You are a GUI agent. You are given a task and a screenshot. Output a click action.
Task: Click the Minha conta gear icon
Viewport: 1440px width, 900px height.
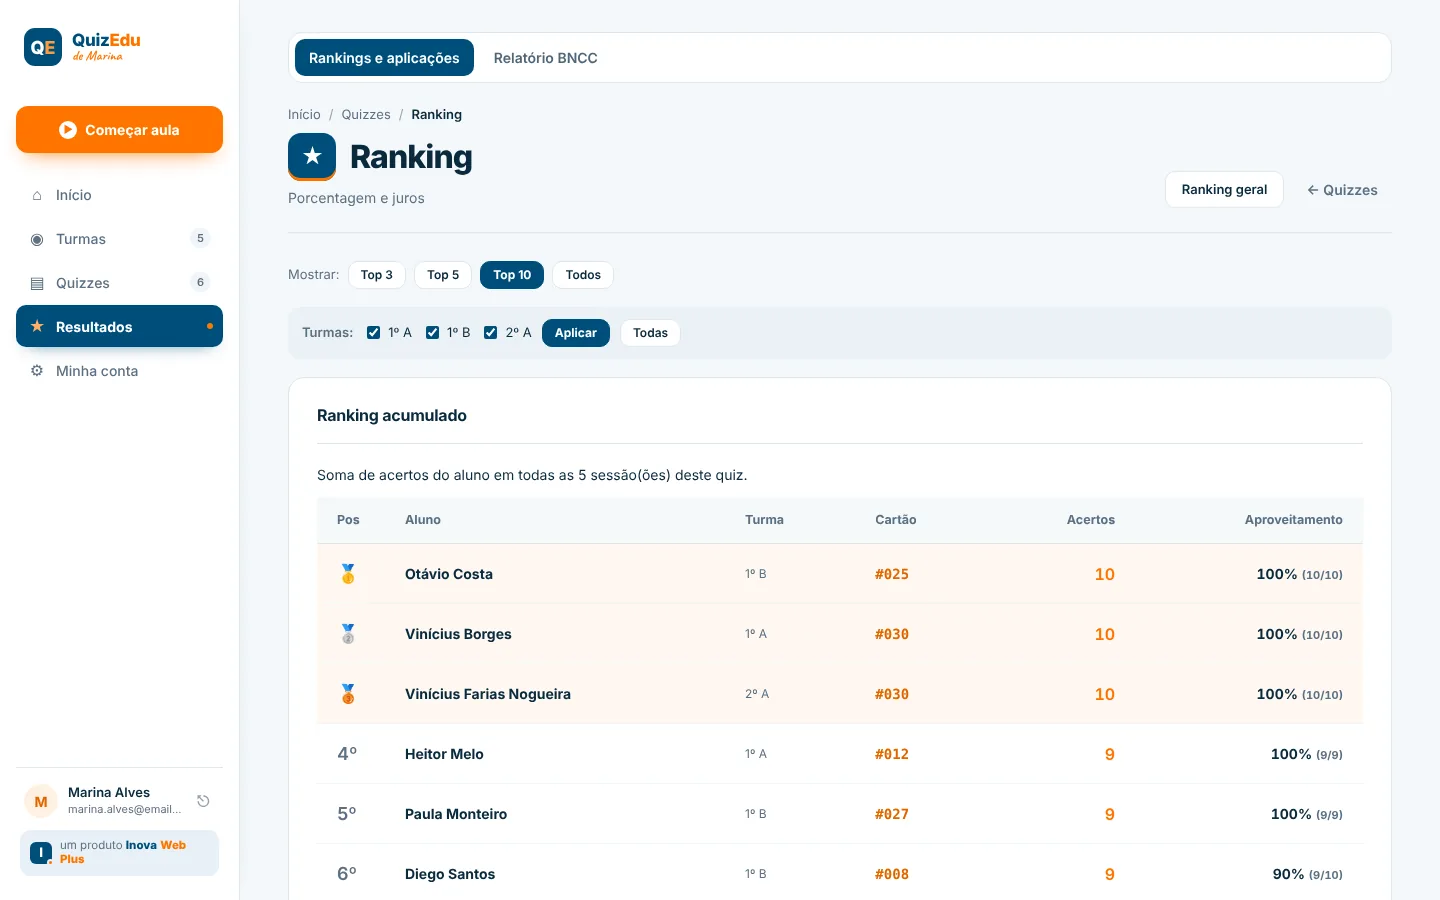pyautogui.click(x=37, y=371)
